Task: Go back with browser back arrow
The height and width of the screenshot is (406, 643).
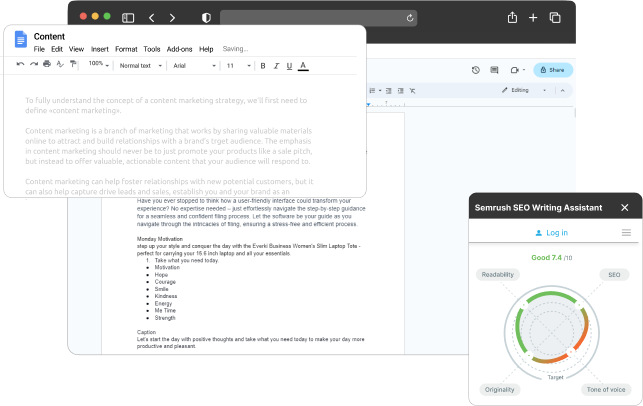Action: (152, 18)
